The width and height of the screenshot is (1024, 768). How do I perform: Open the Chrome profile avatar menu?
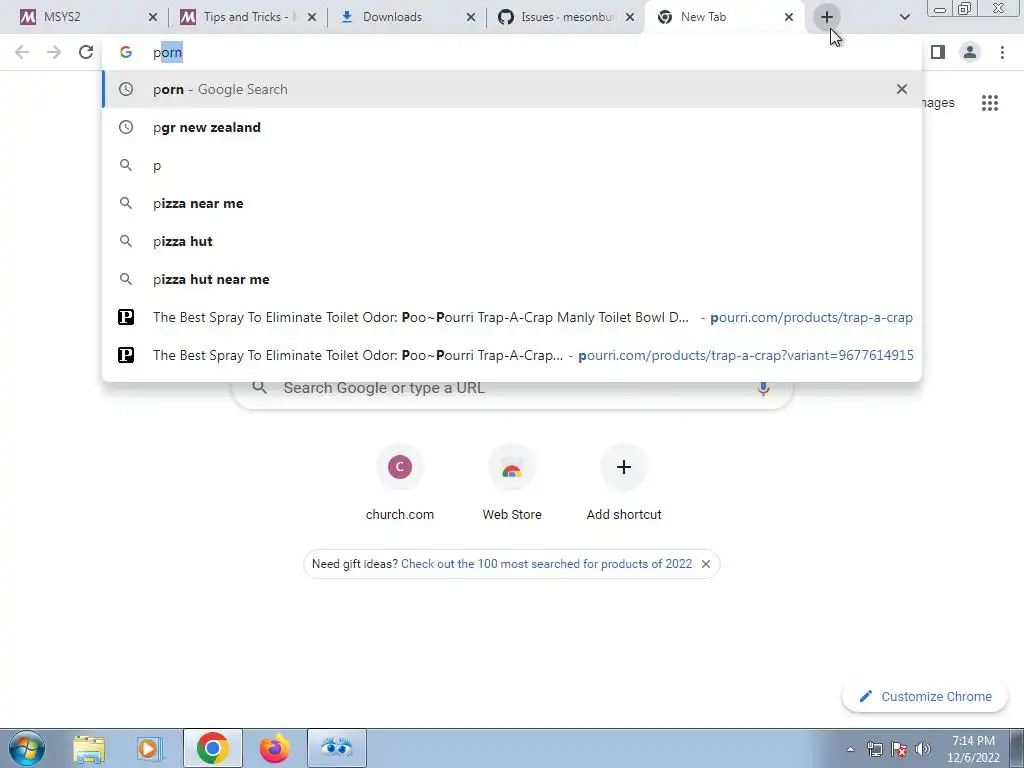coord(970,52)
